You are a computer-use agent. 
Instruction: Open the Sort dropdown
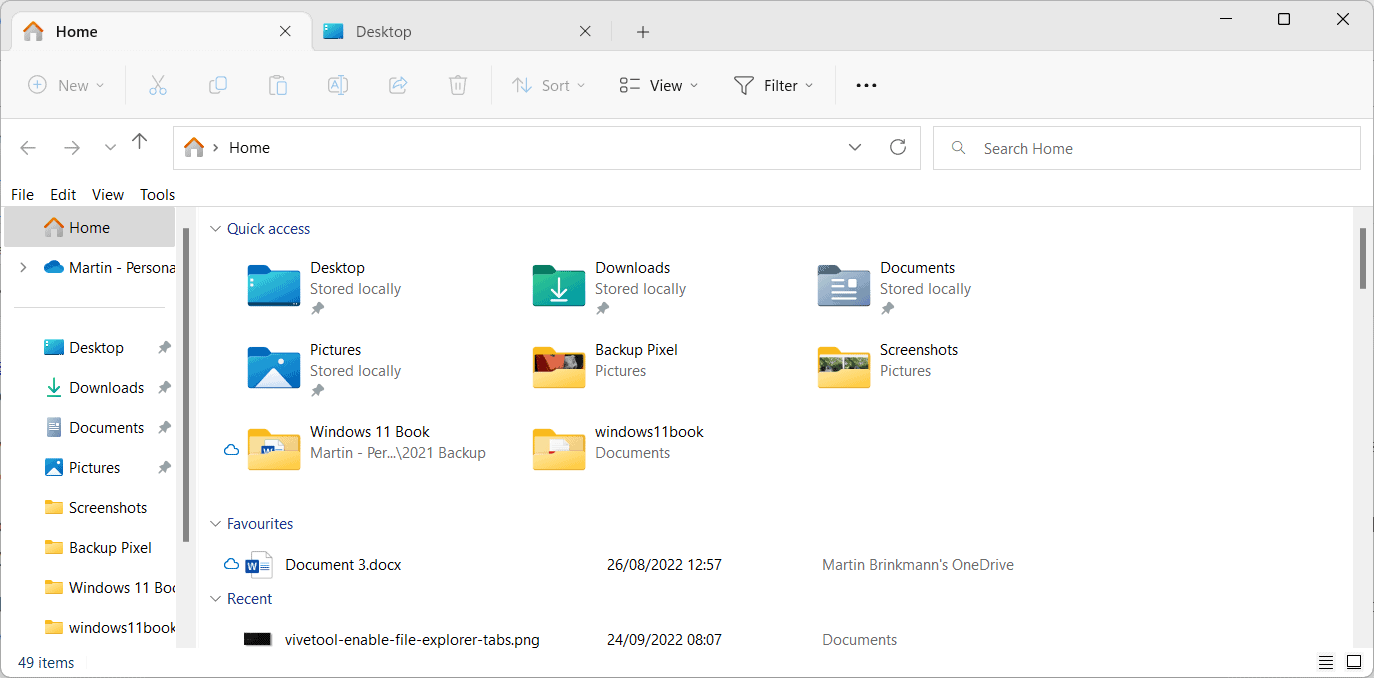pyautogui.click(x=548, y=85)
